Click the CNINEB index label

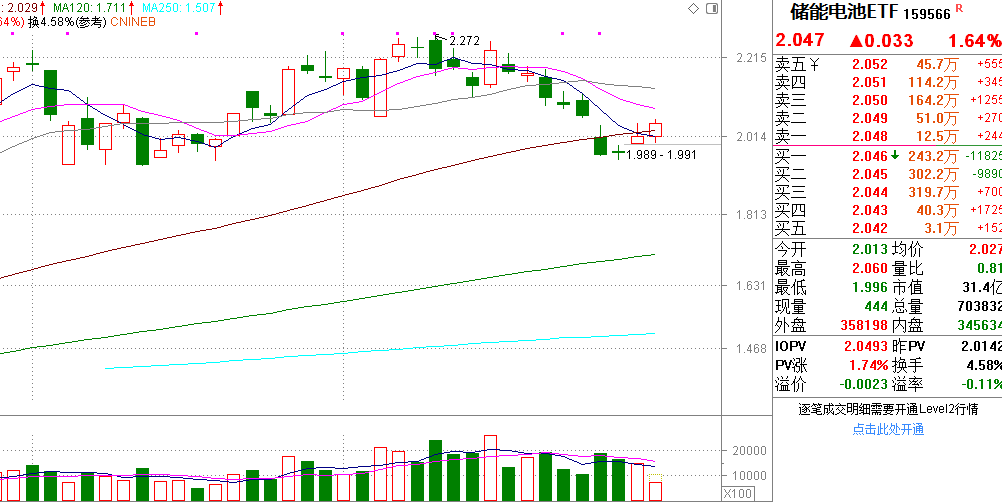(134, 22)
